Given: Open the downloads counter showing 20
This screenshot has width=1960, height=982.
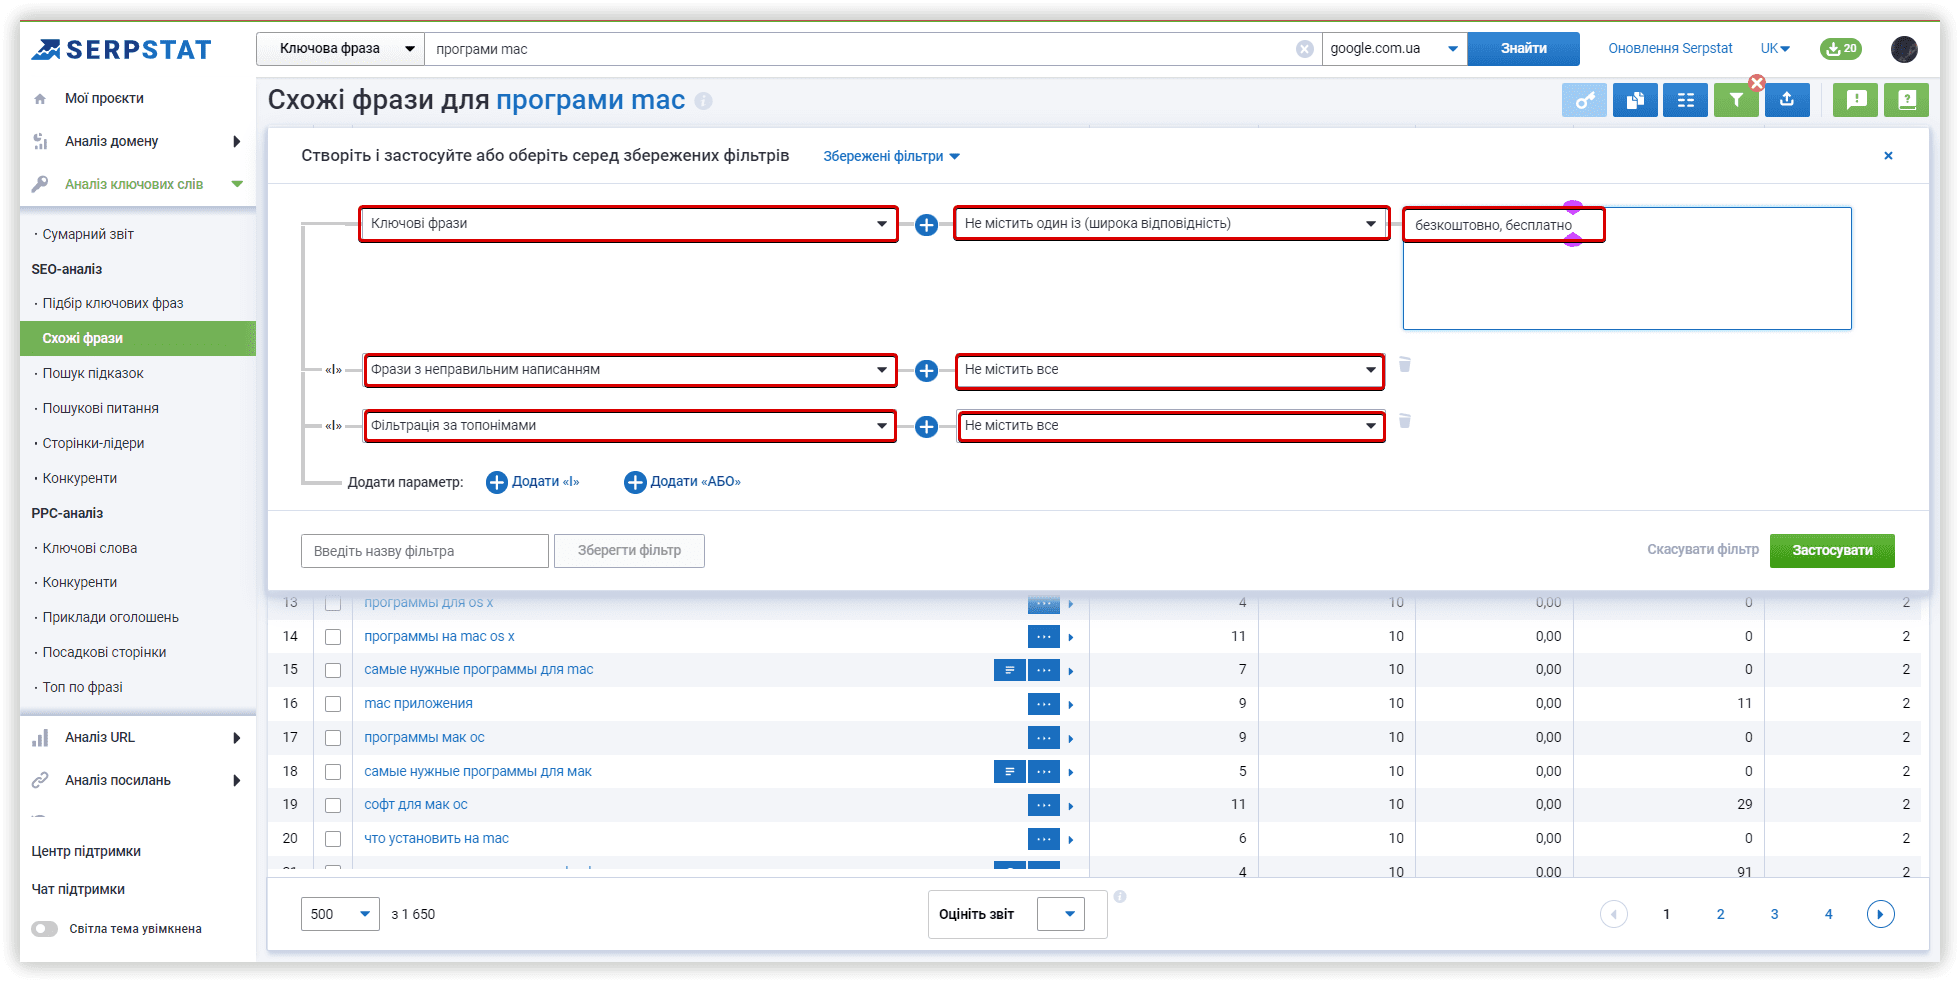Looking at the screenshot, I should [x=1841, y=48].
